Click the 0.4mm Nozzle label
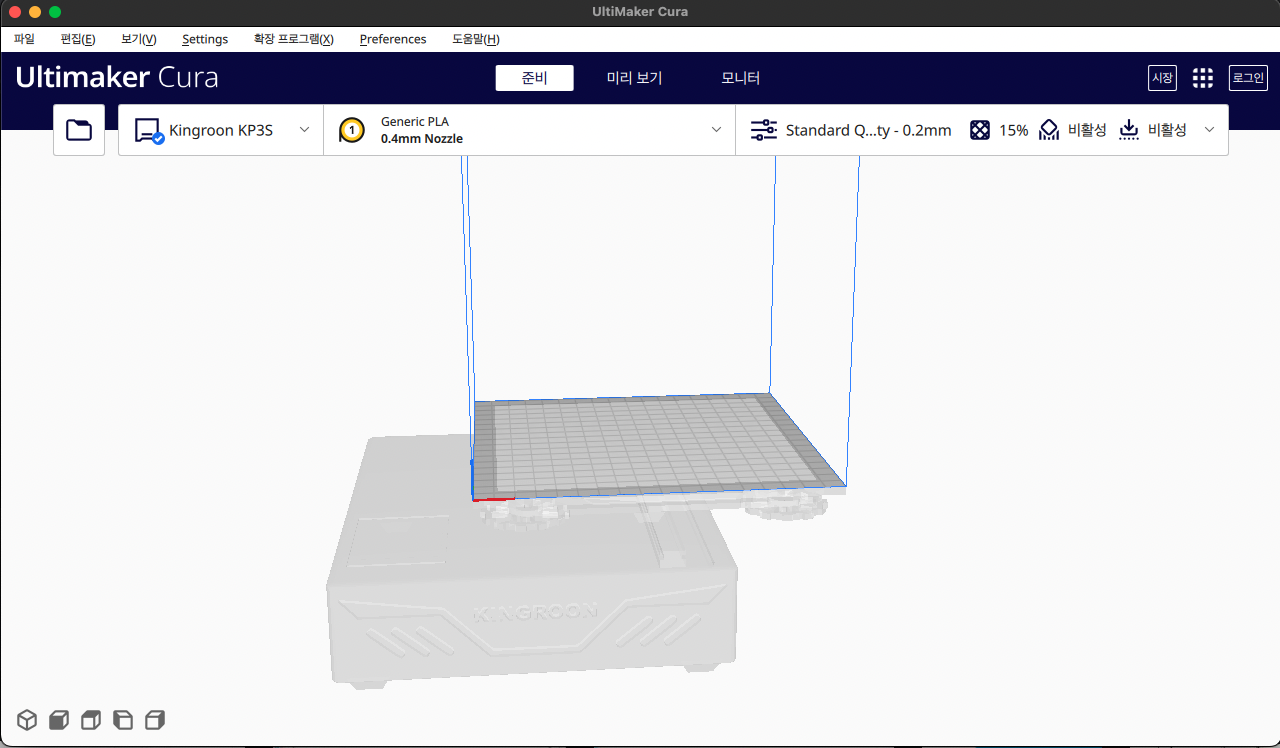Viewport: 1280px width, 748px height. click(422, 139)
